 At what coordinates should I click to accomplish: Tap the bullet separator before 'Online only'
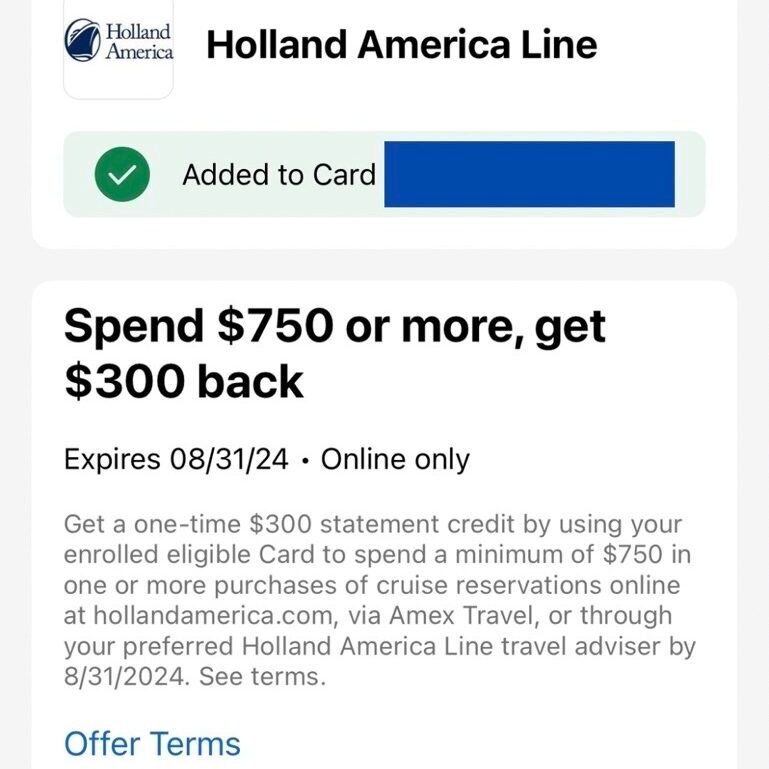(x=305, y=461)
